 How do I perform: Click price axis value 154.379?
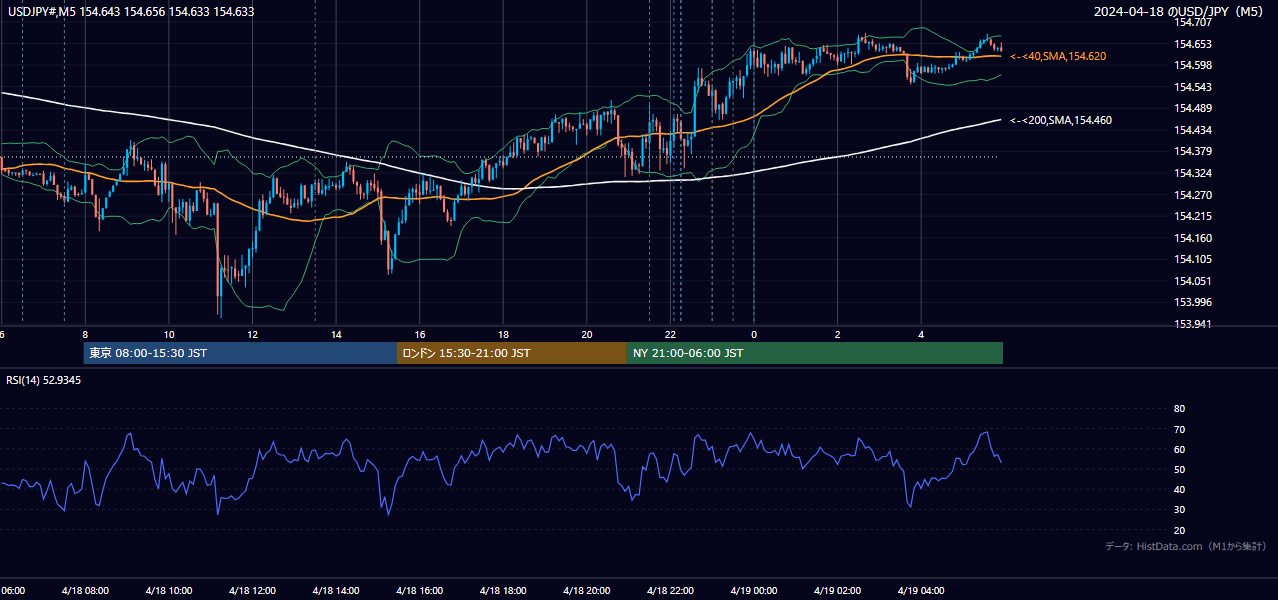pyautogui.click(x=1192, y=151)
